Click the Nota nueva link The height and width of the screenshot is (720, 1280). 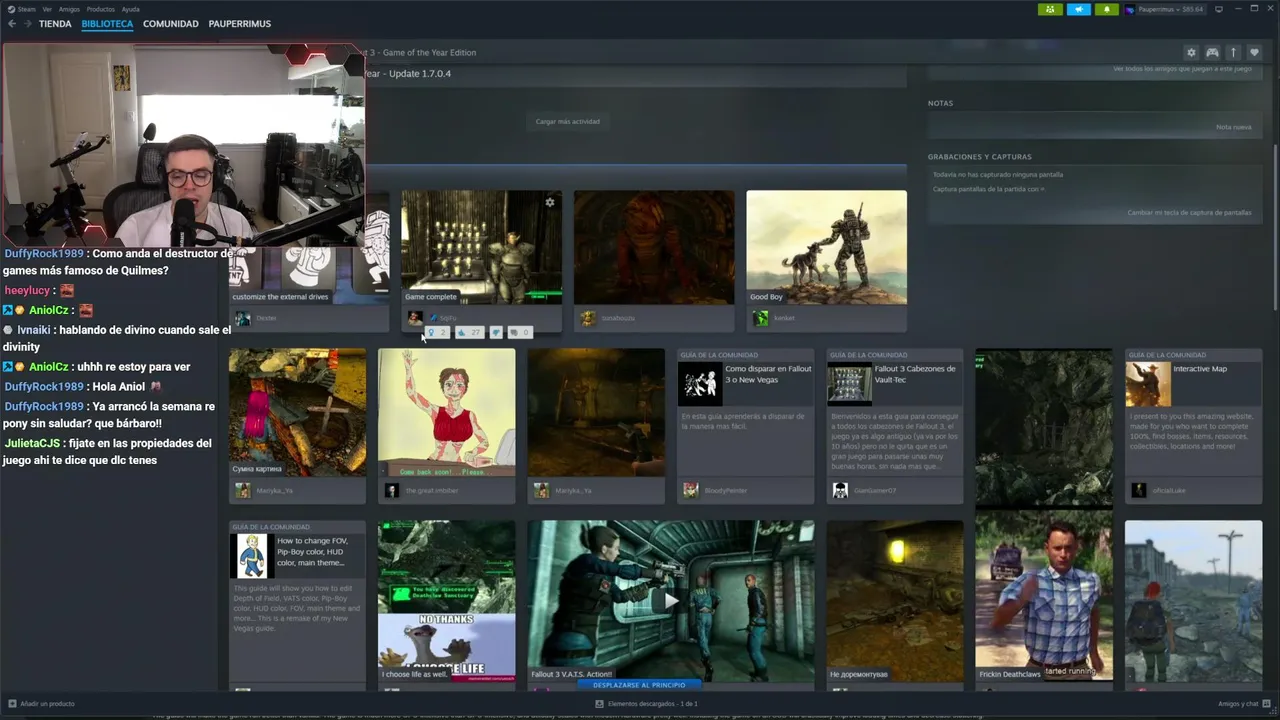(1233, 127)
